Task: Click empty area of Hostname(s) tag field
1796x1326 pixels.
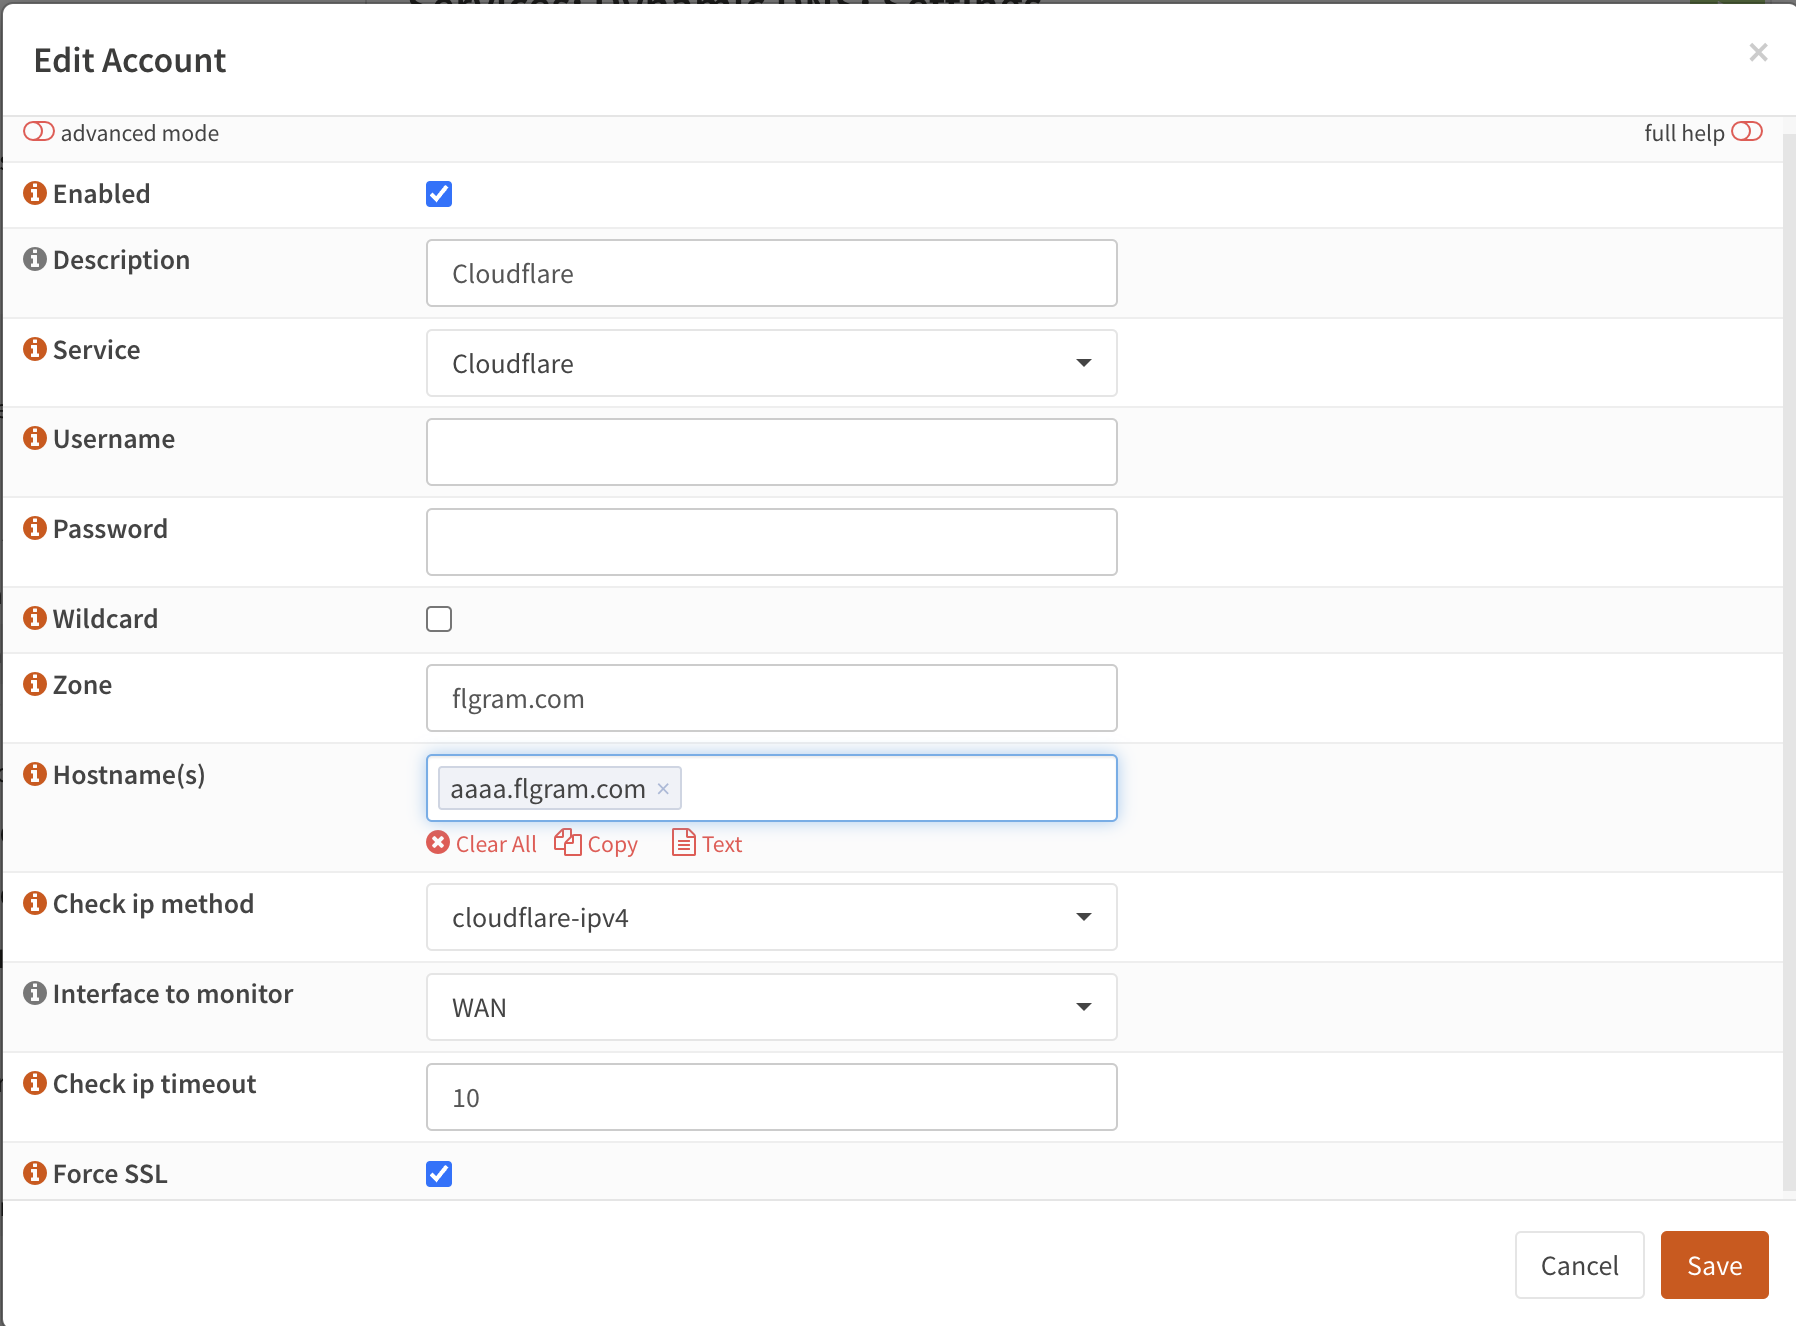Action: tap(897, 788)
